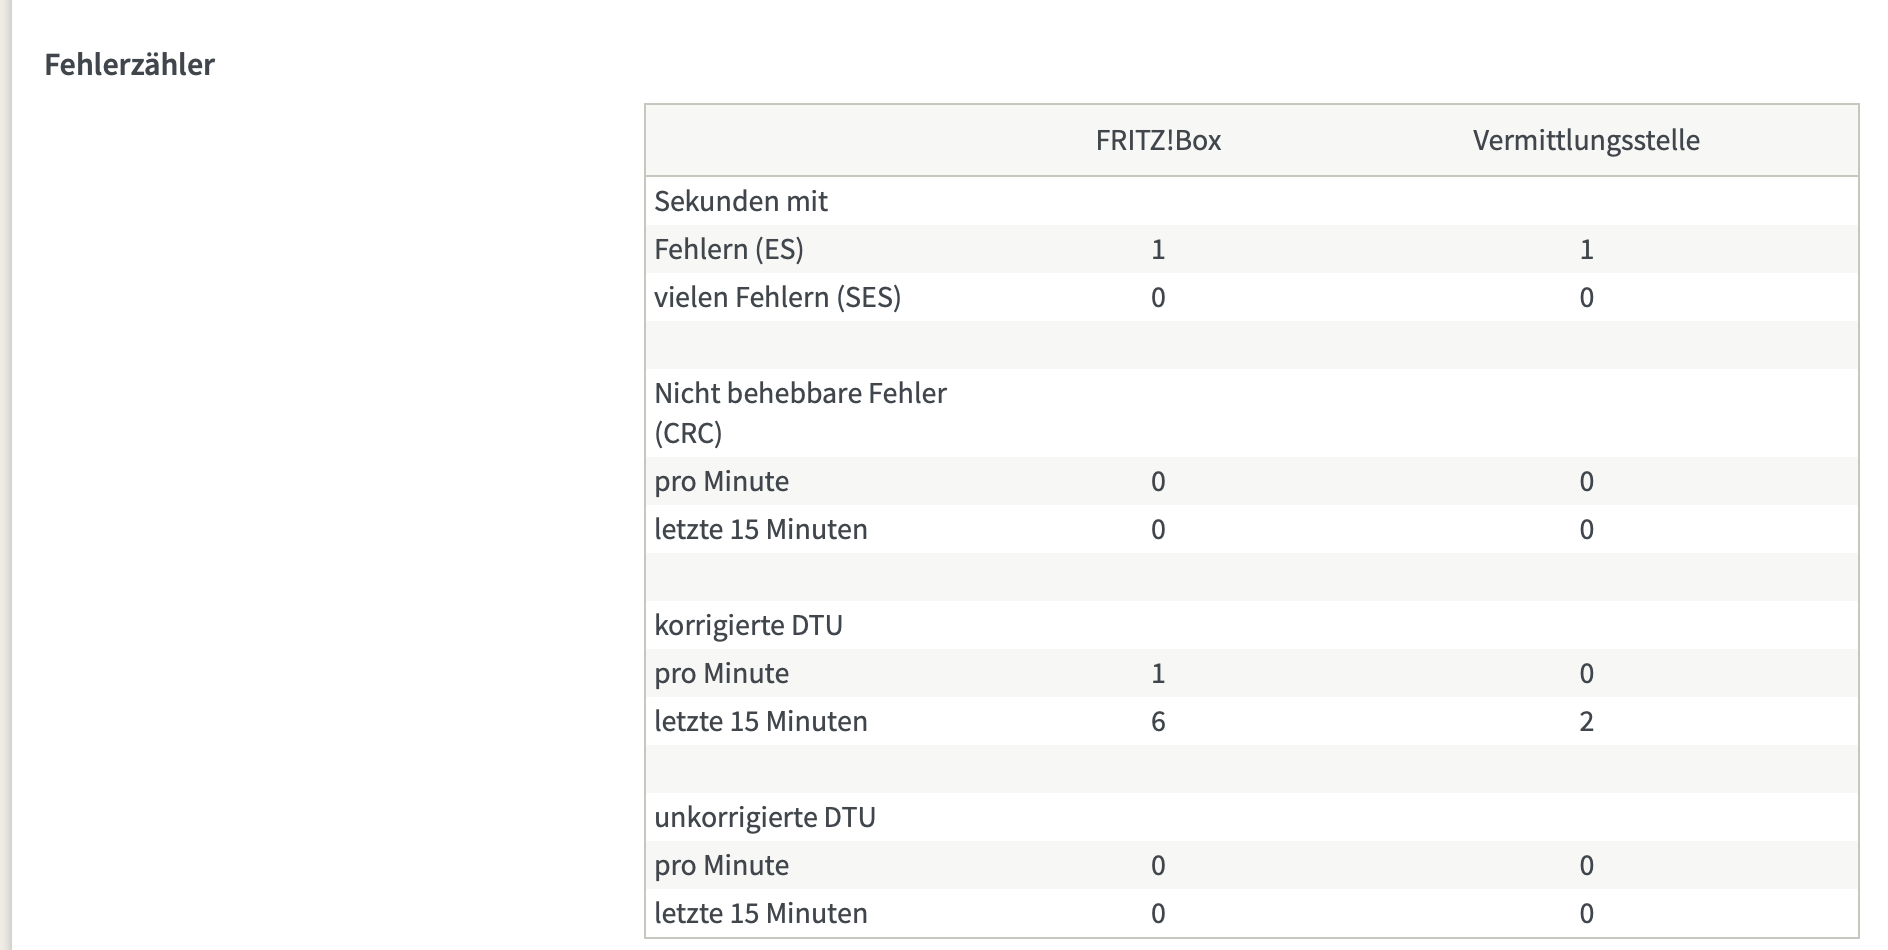Viewport: 1888px width, 950px height.
Task: Click FRITZ!Box value 6 for korrigierte DTU
Action: tap(1158, 722)
